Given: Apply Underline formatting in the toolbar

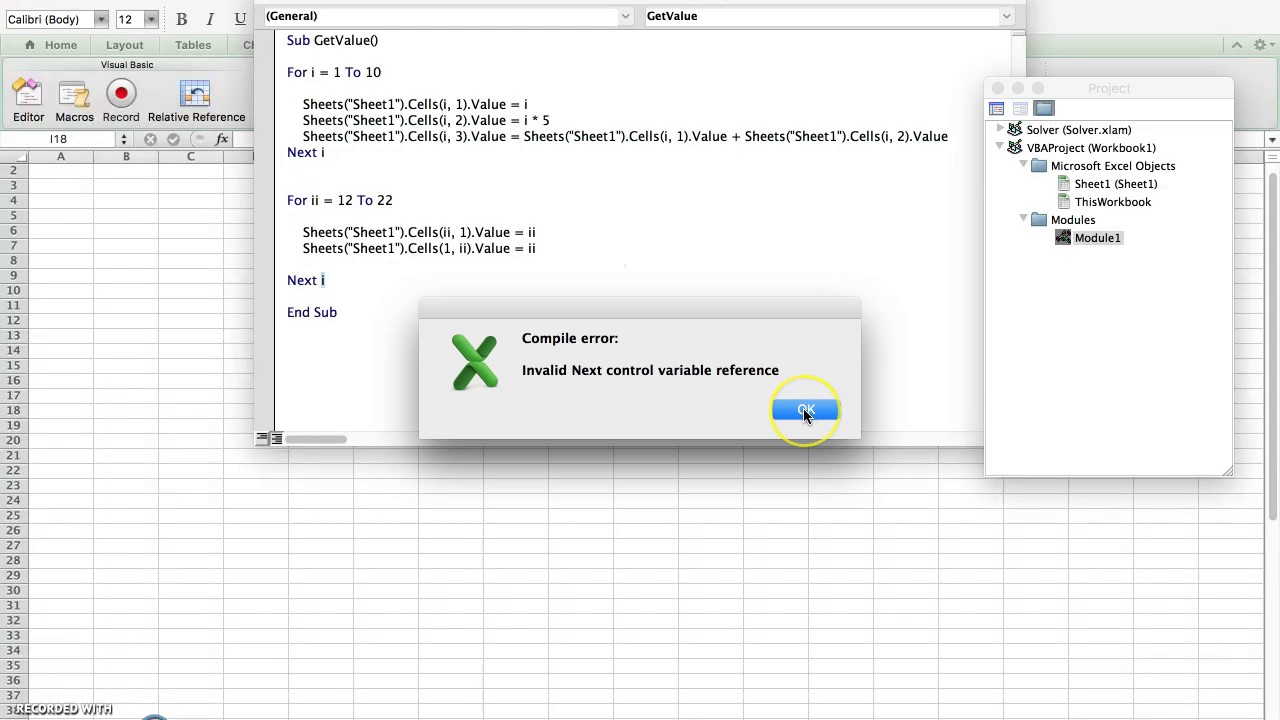Looking at the screenshot, I should pyautogui.click(x=240, y=19).
